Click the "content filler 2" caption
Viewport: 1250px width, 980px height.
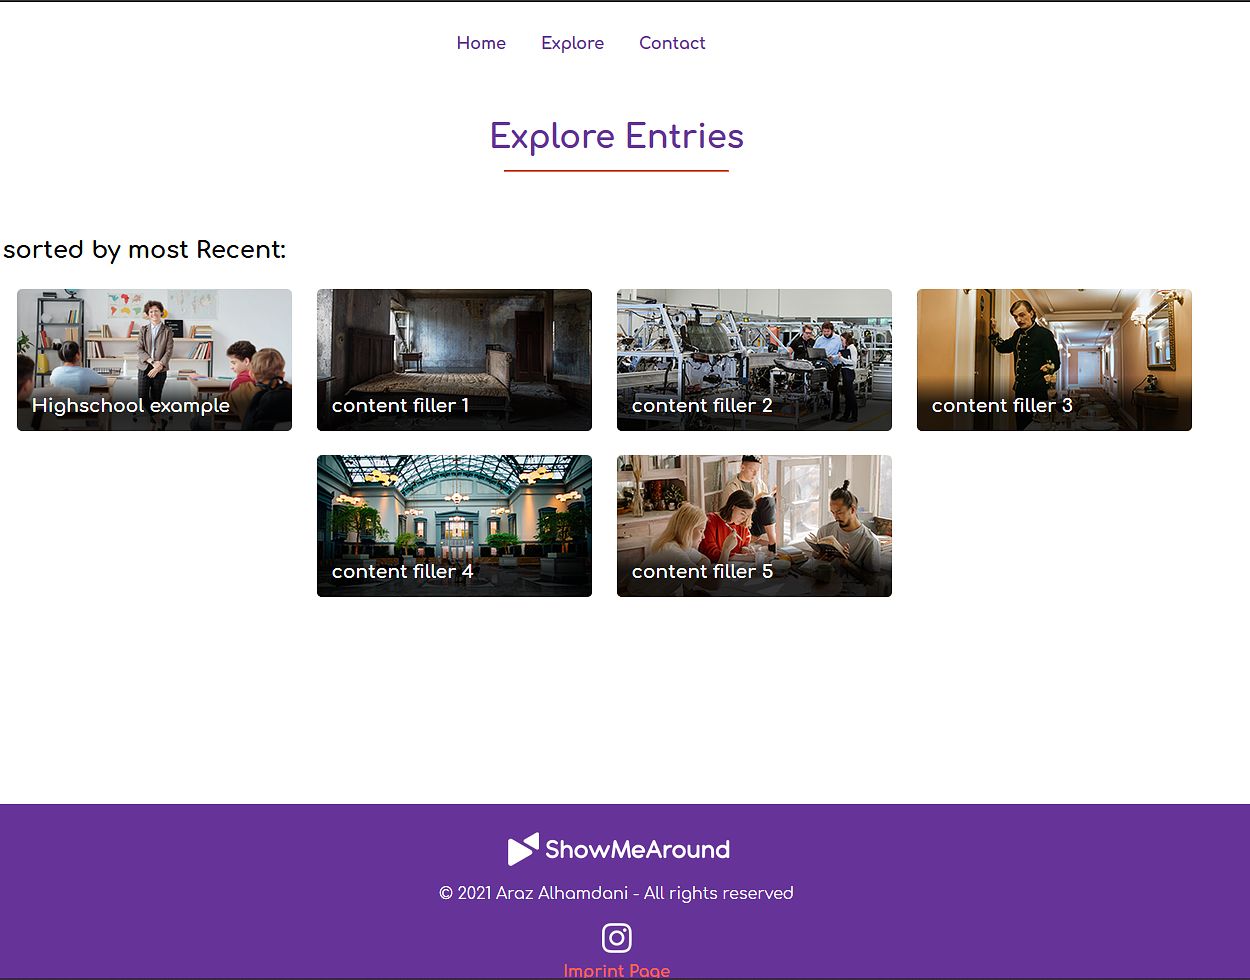[x=702, y=406]
